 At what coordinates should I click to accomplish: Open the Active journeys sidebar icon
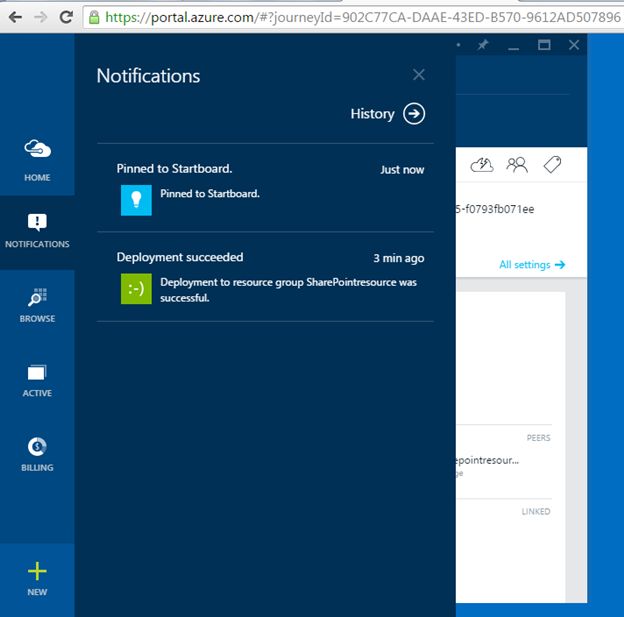click(x=37, y=373)
